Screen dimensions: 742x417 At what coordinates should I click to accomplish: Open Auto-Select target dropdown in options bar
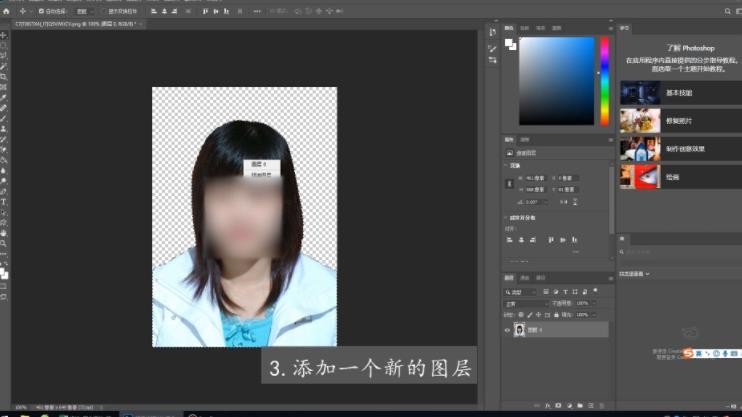83,11
